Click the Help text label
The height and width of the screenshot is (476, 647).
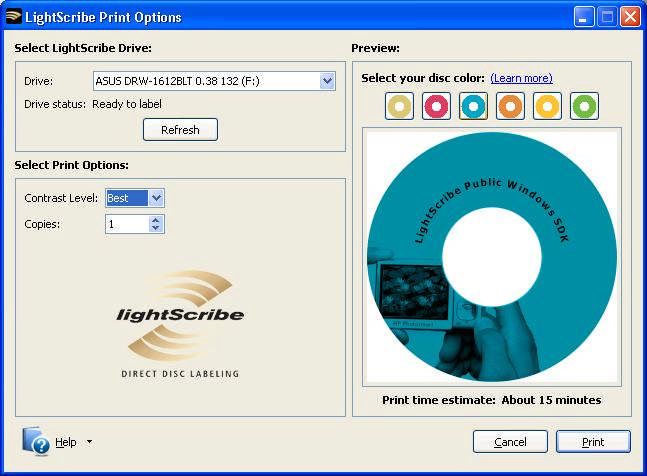point(66,442)
